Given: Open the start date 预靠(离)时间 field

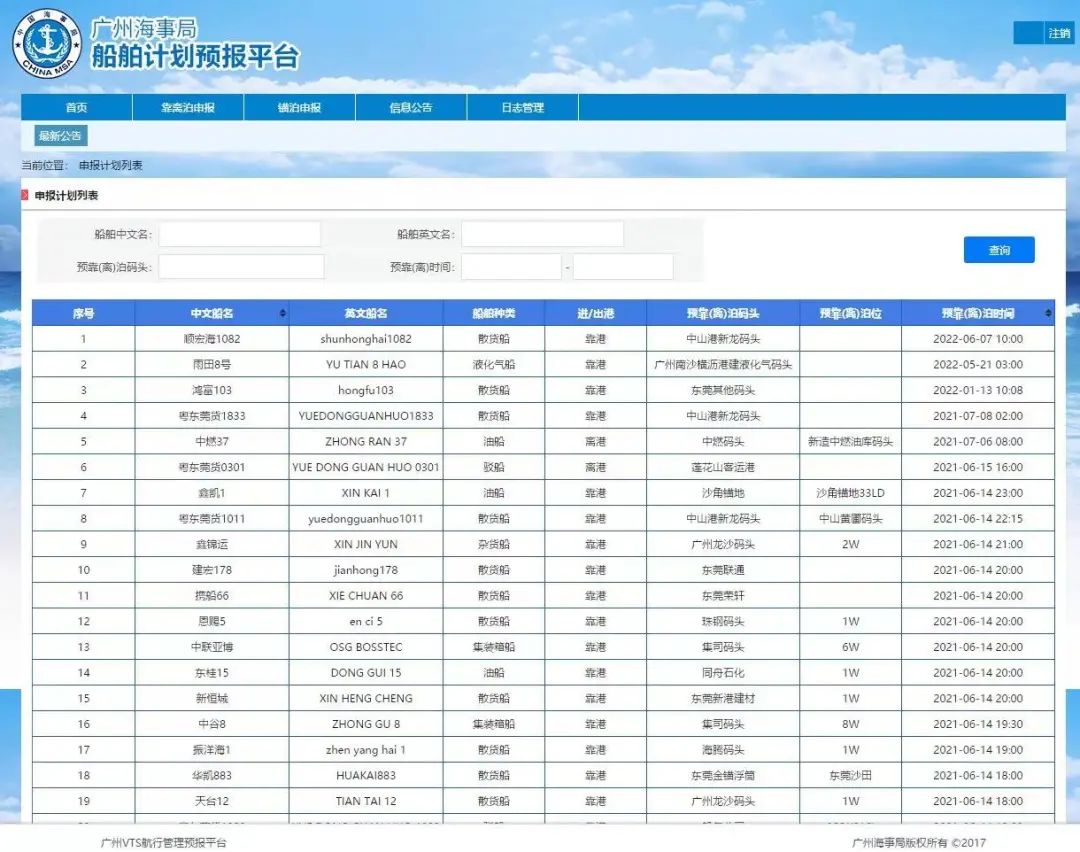Looking at the screenshot, I should click(511, 267).
